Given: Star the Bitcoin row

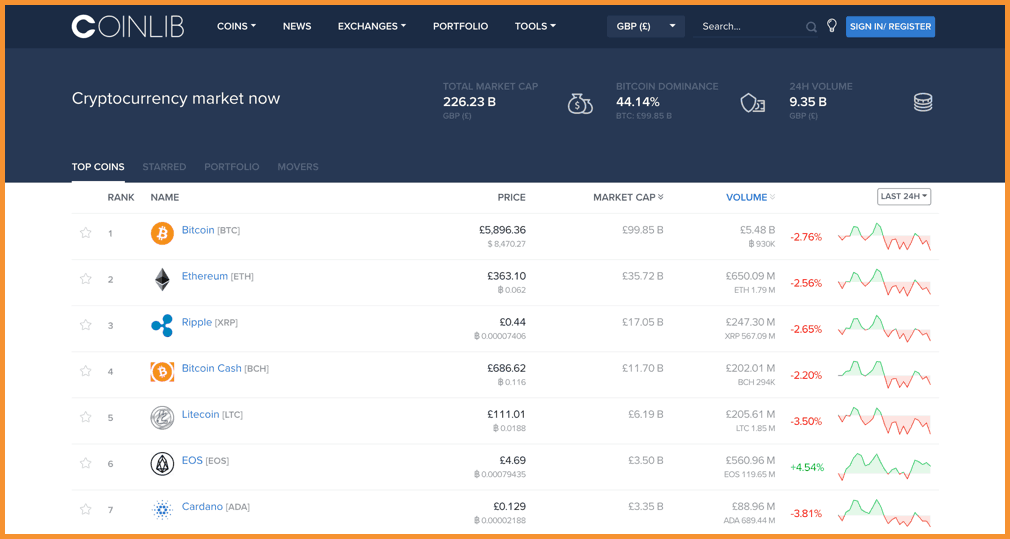Looking at the screenshot, I should pos(86,233).
